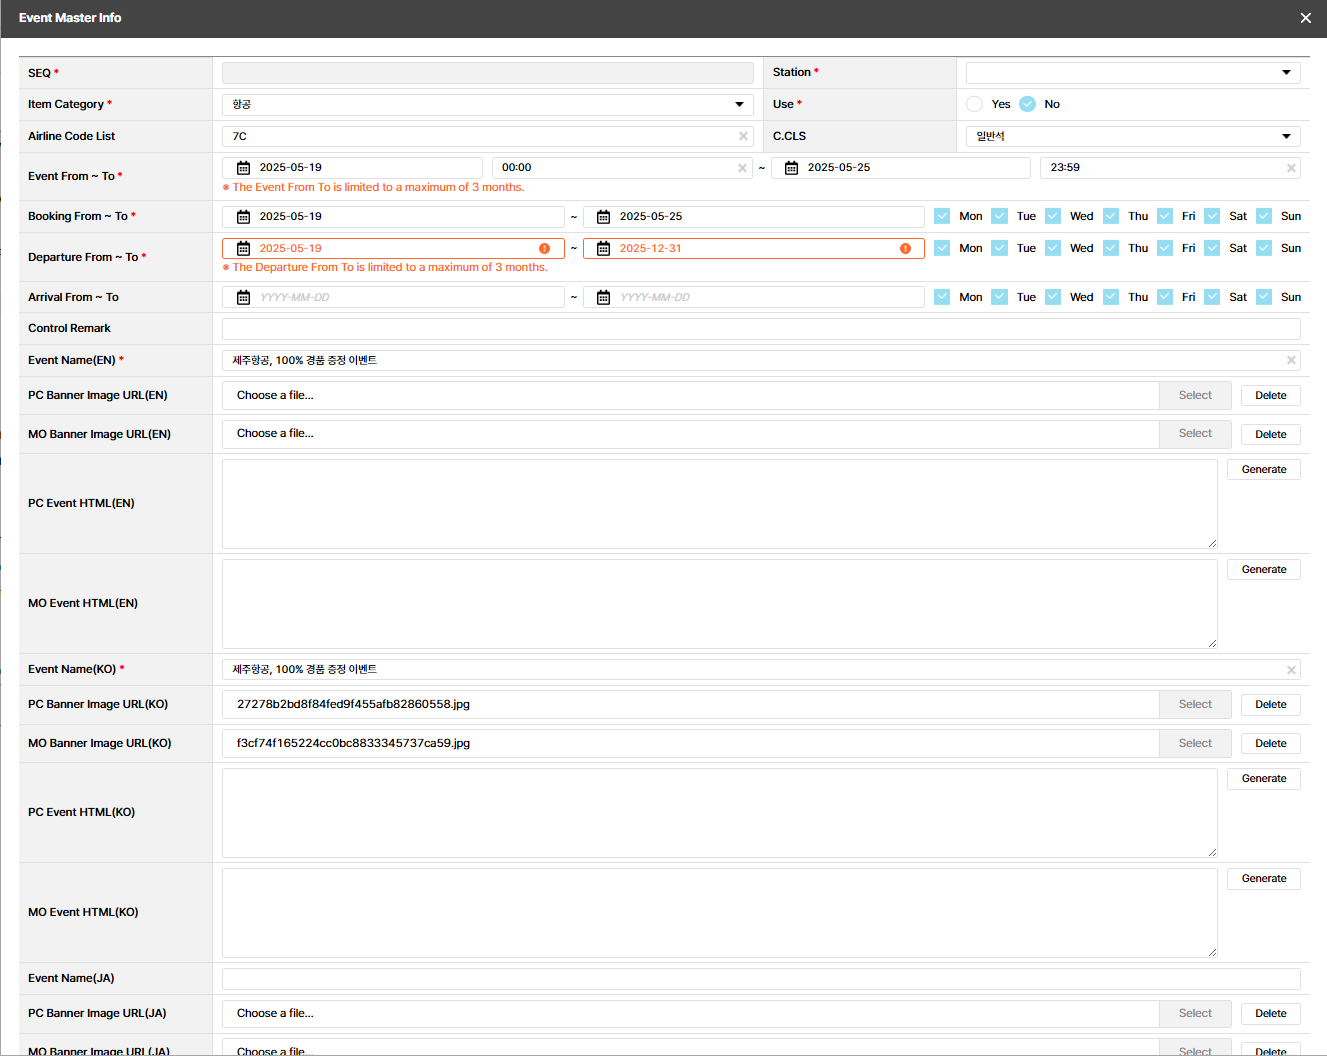
Task: Uncheck Mon in Booking From ~ To row
Action: (942, 216)
